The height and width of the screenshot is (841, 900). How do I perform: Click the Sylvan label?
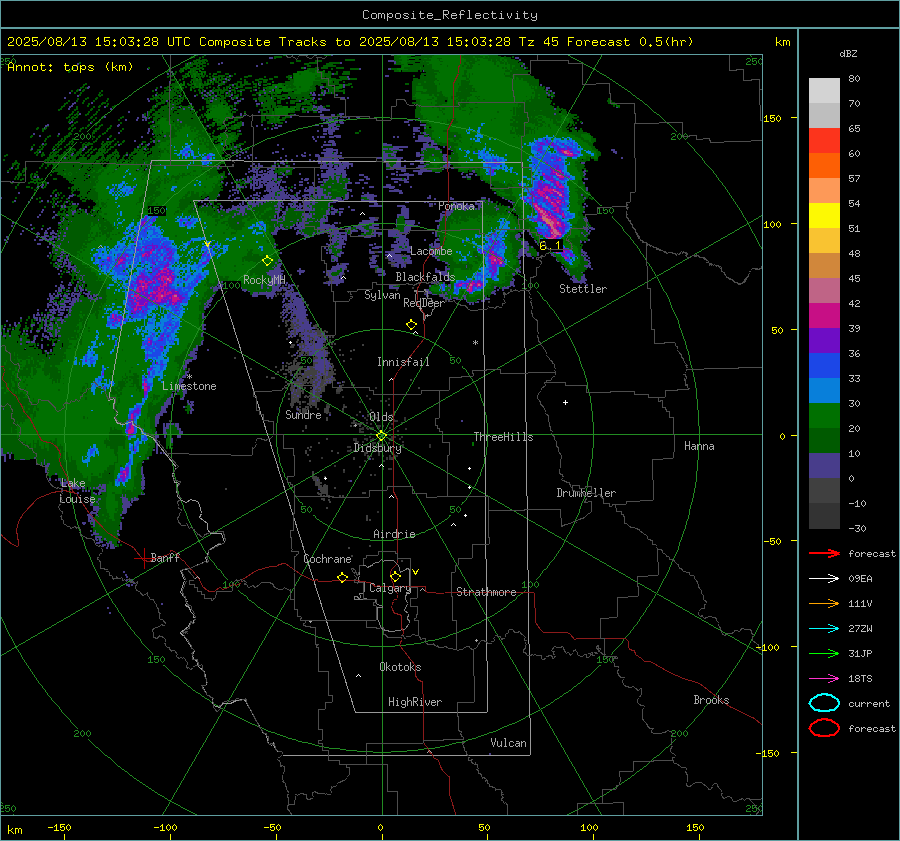382,295
